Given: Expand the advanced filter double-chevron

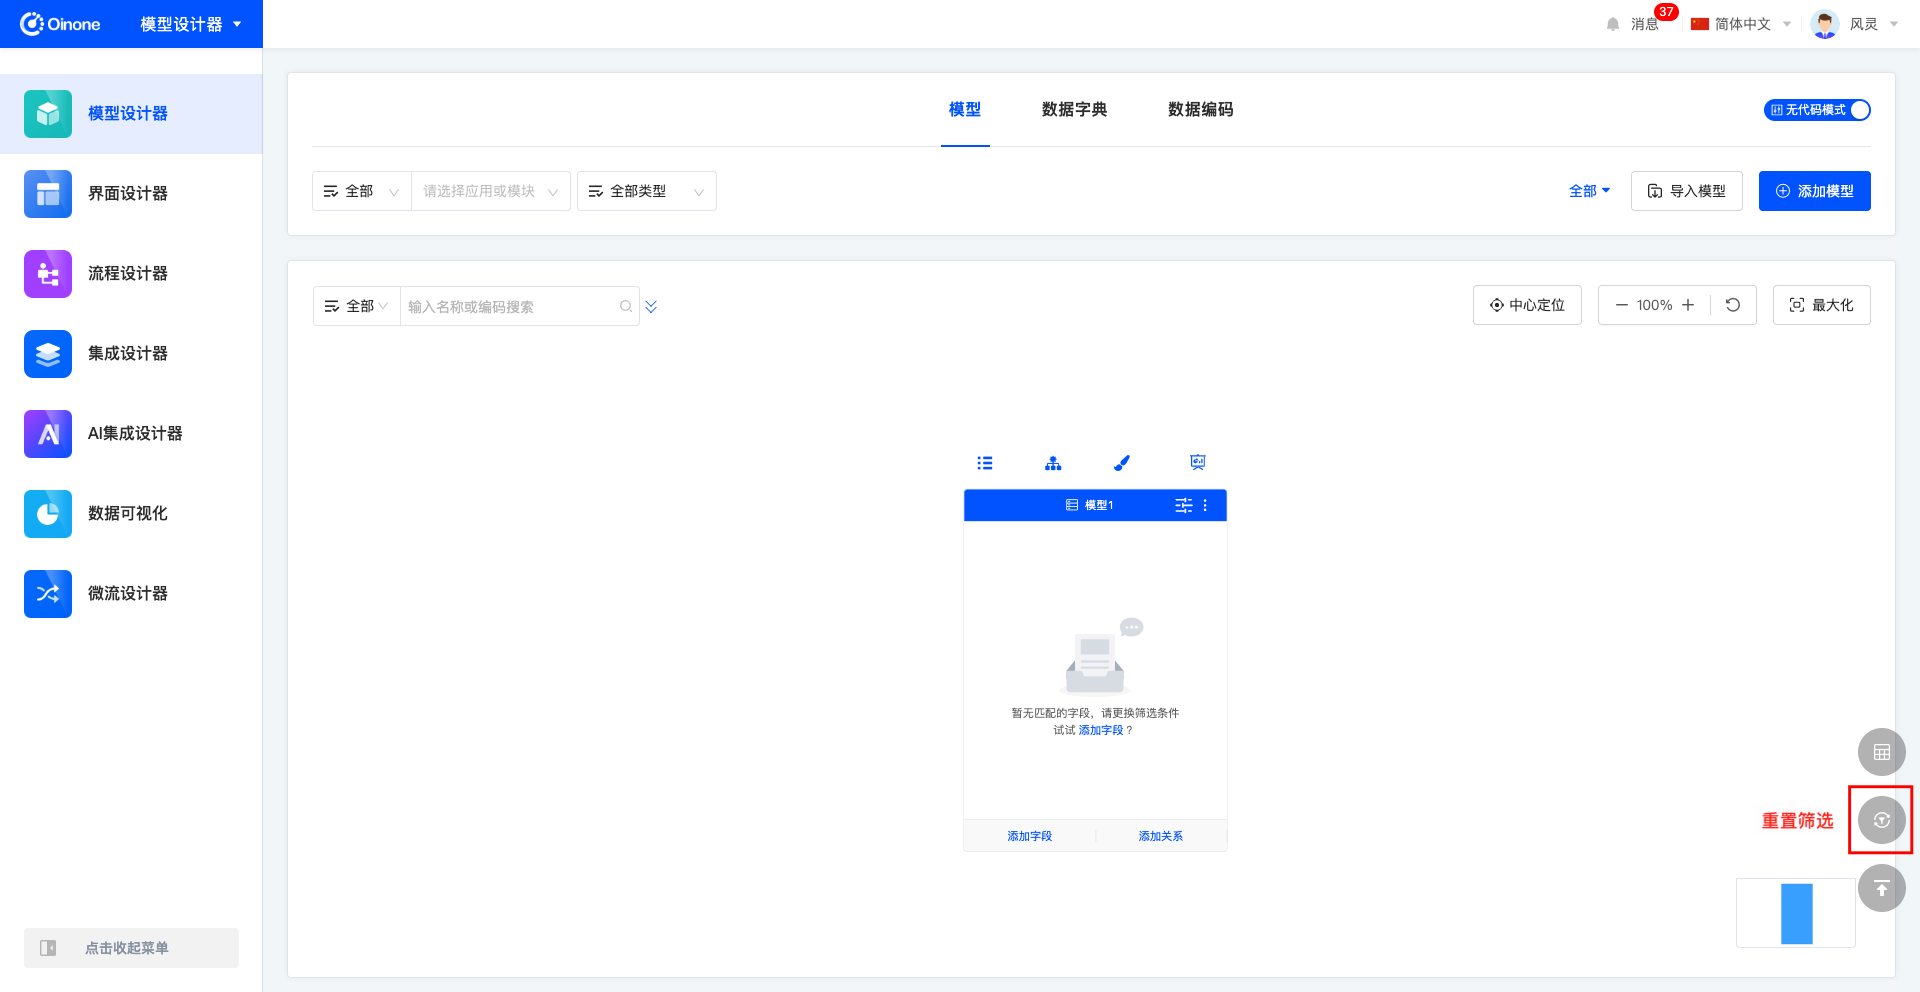Looking at the screenshot, I should [651, 306].
